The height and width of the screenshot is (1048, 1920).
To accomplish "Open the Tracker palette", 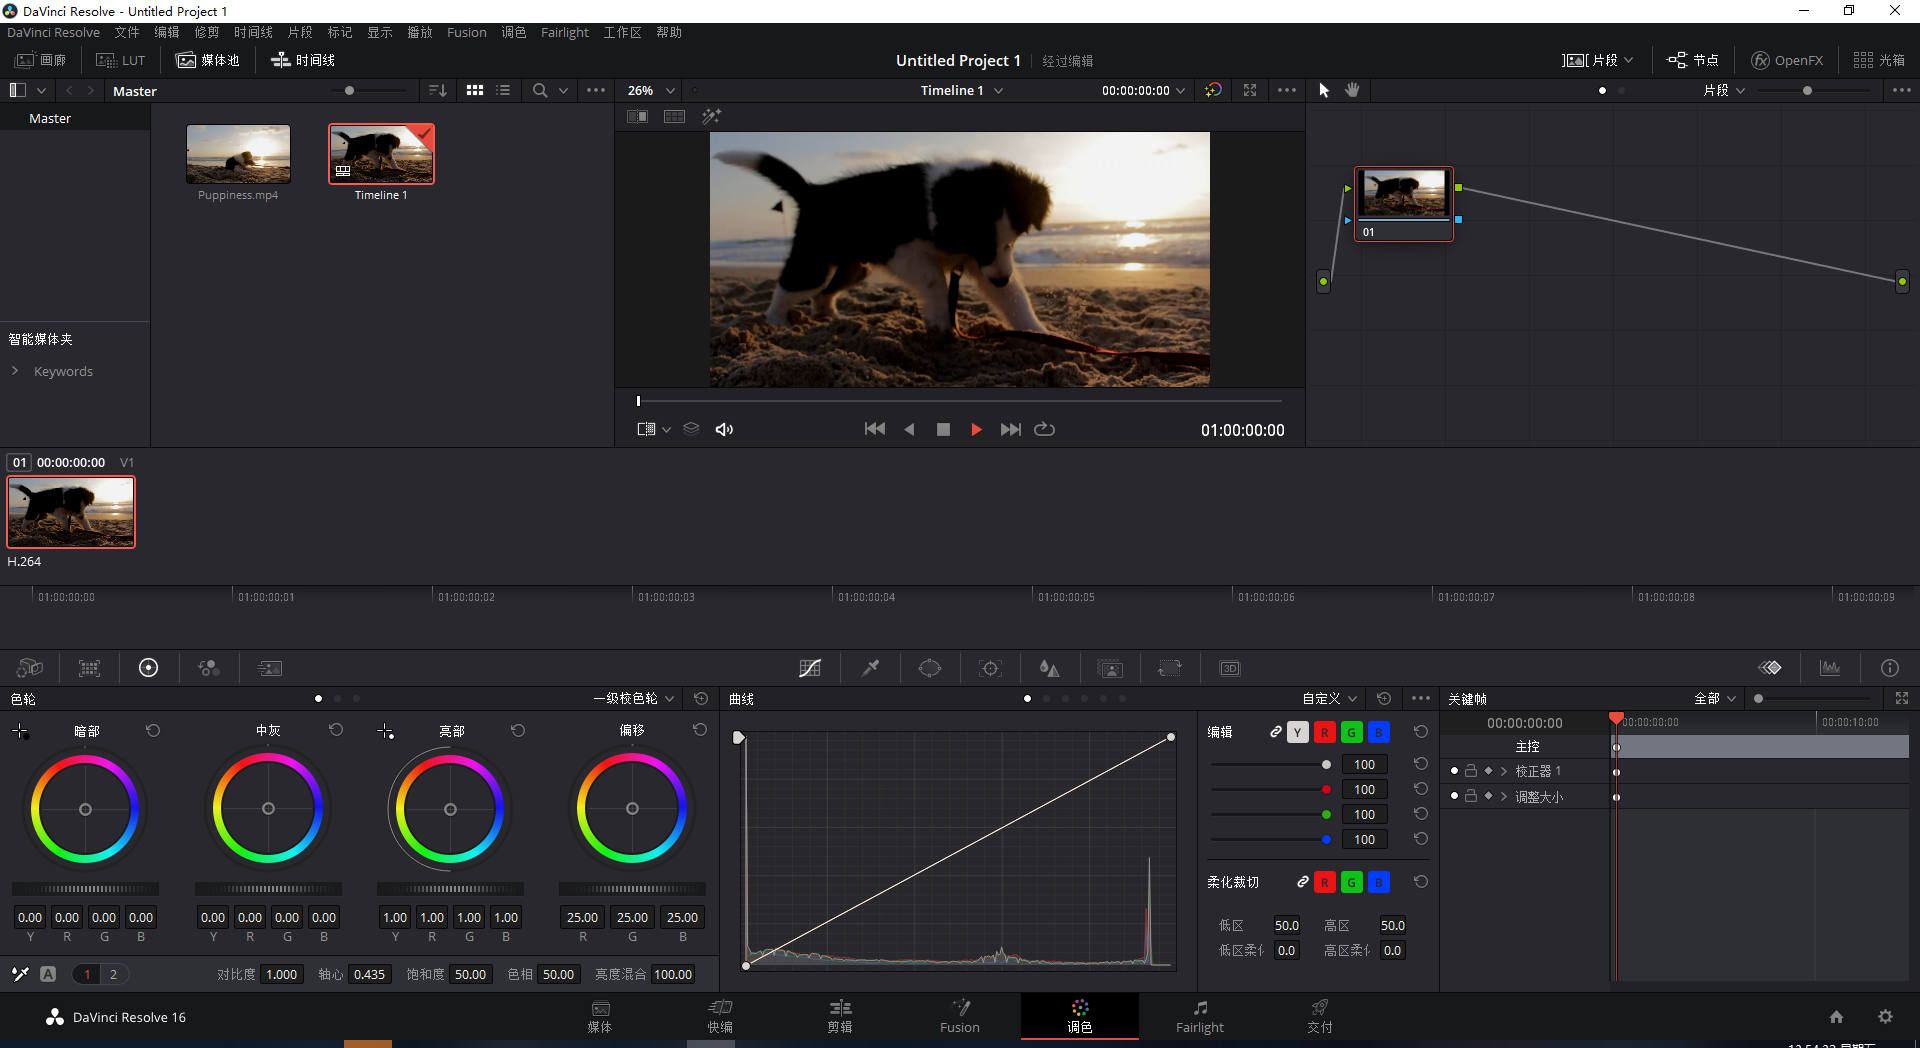I will pyautogui.click(x=990, y=668).
